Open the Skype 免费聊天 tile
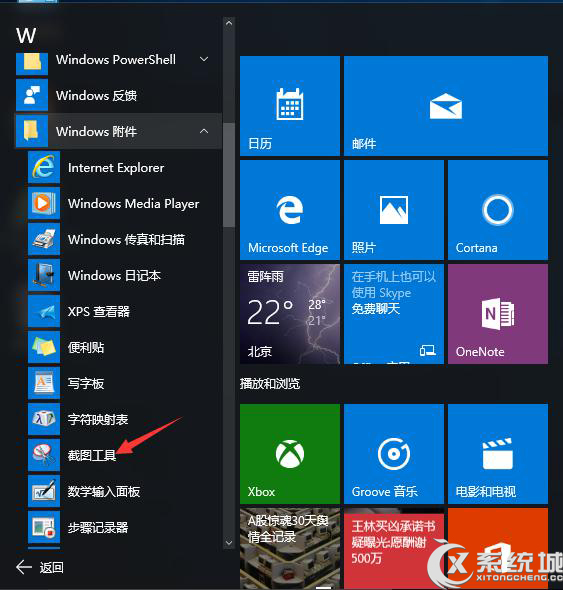 [x=394, y=314]
